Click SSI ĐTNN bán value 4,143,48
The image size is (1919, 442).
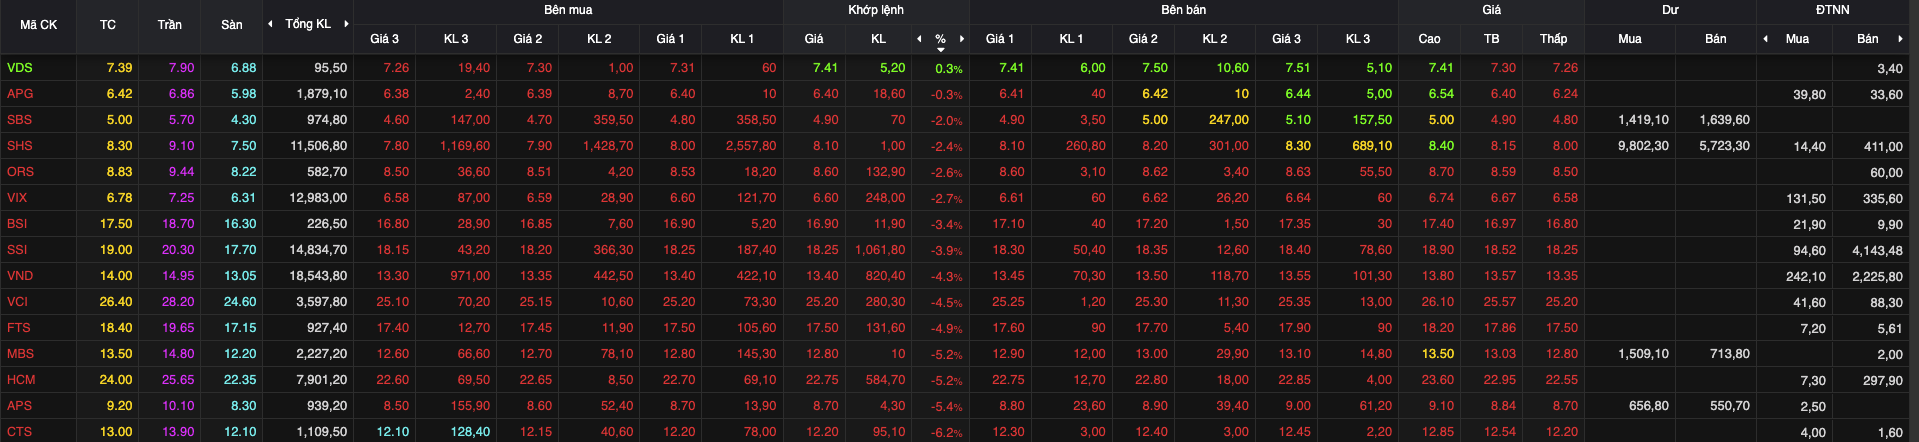pyautogui.click(x=1877, y=251)
